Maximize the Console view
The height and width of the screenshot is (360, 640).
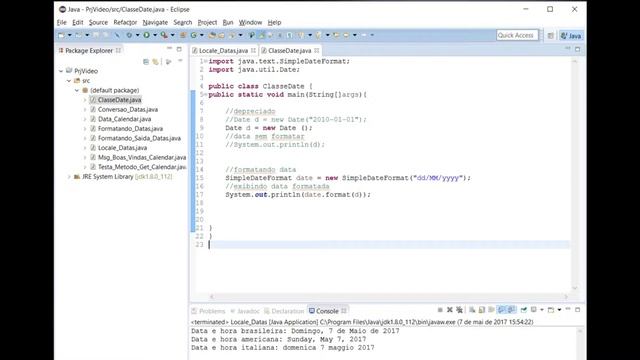[578, 310]
